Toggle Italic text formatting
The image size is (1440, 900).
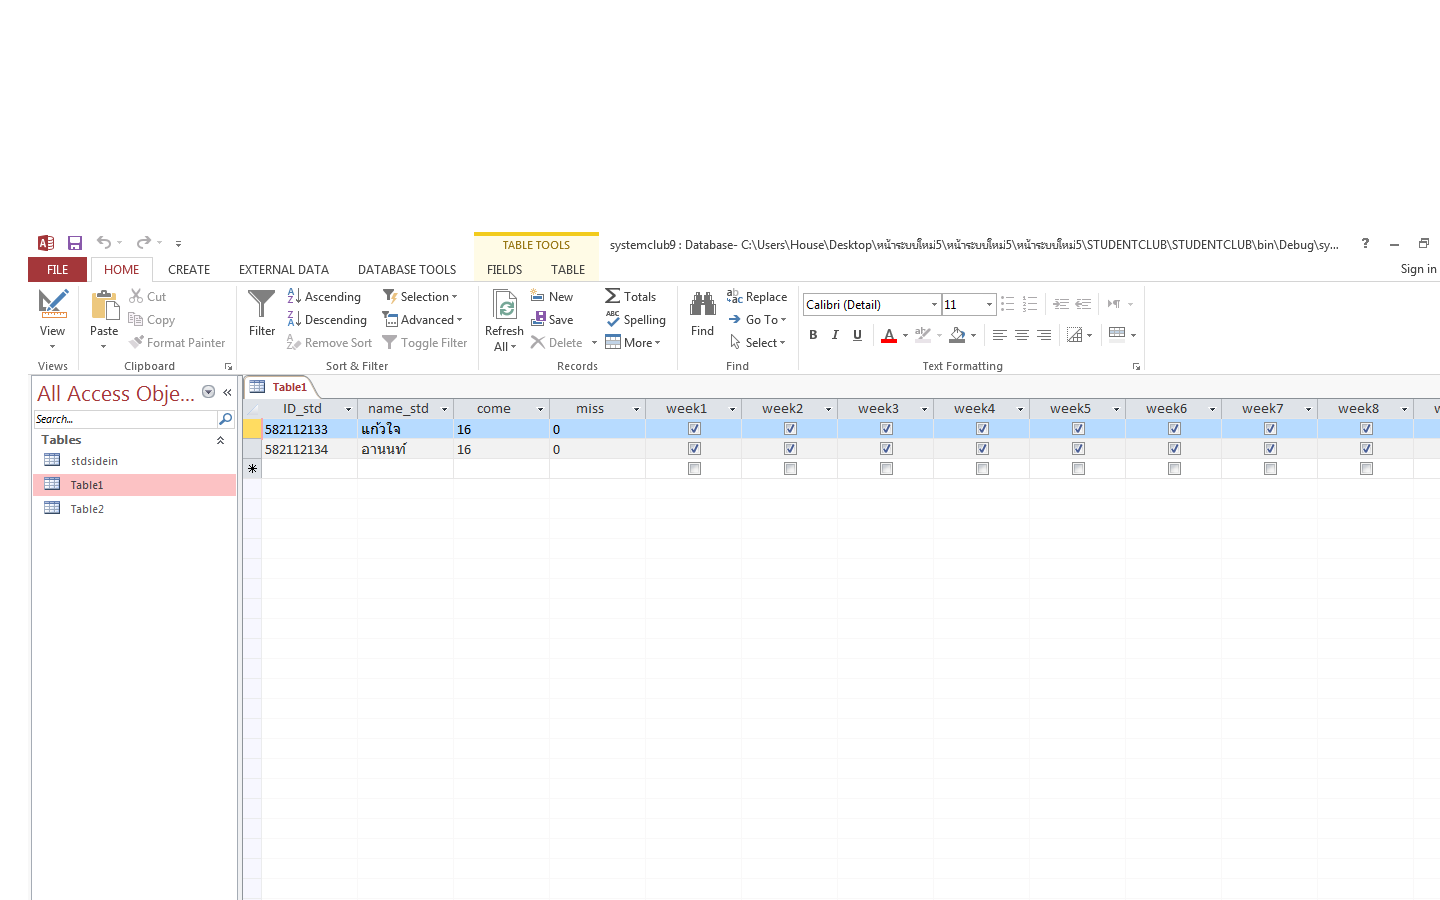835,335
